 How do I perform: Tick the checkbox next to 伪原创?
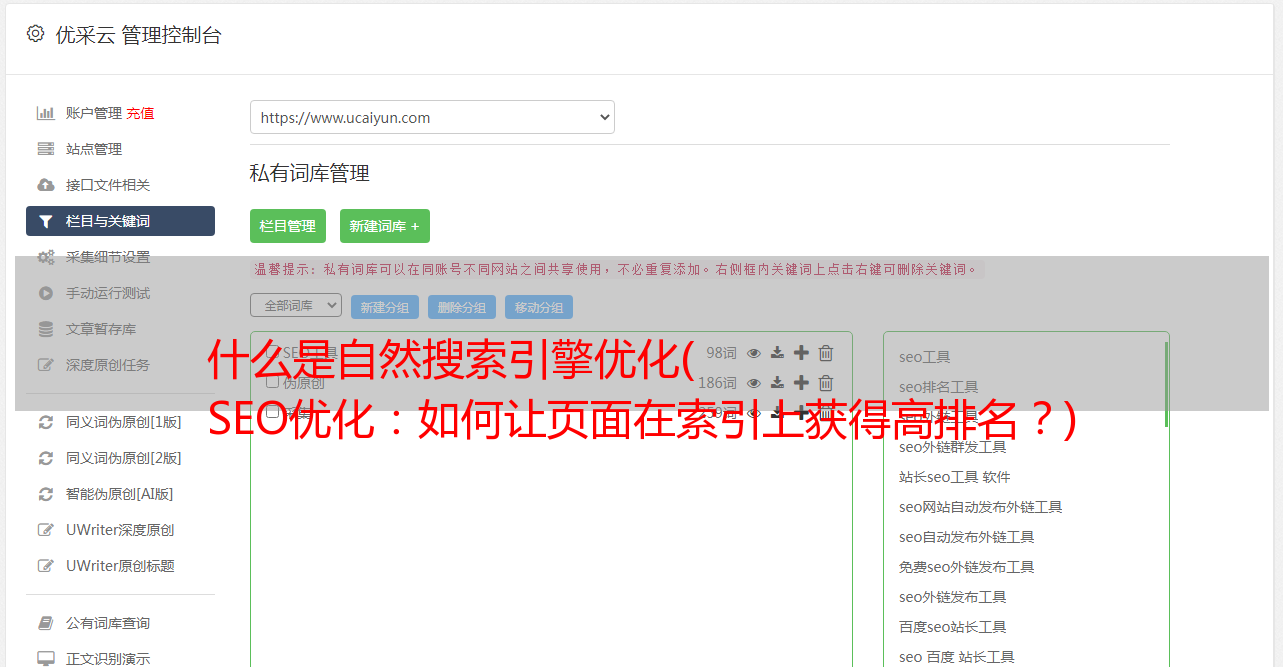[272, 382]
